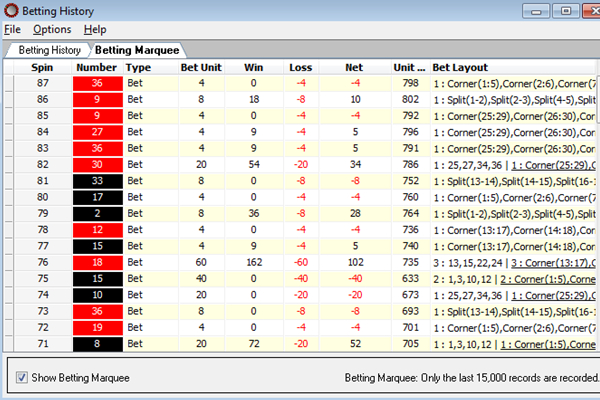Click the row selector for spin 76
Screen dimensions: 600x400
pos(10,263)
